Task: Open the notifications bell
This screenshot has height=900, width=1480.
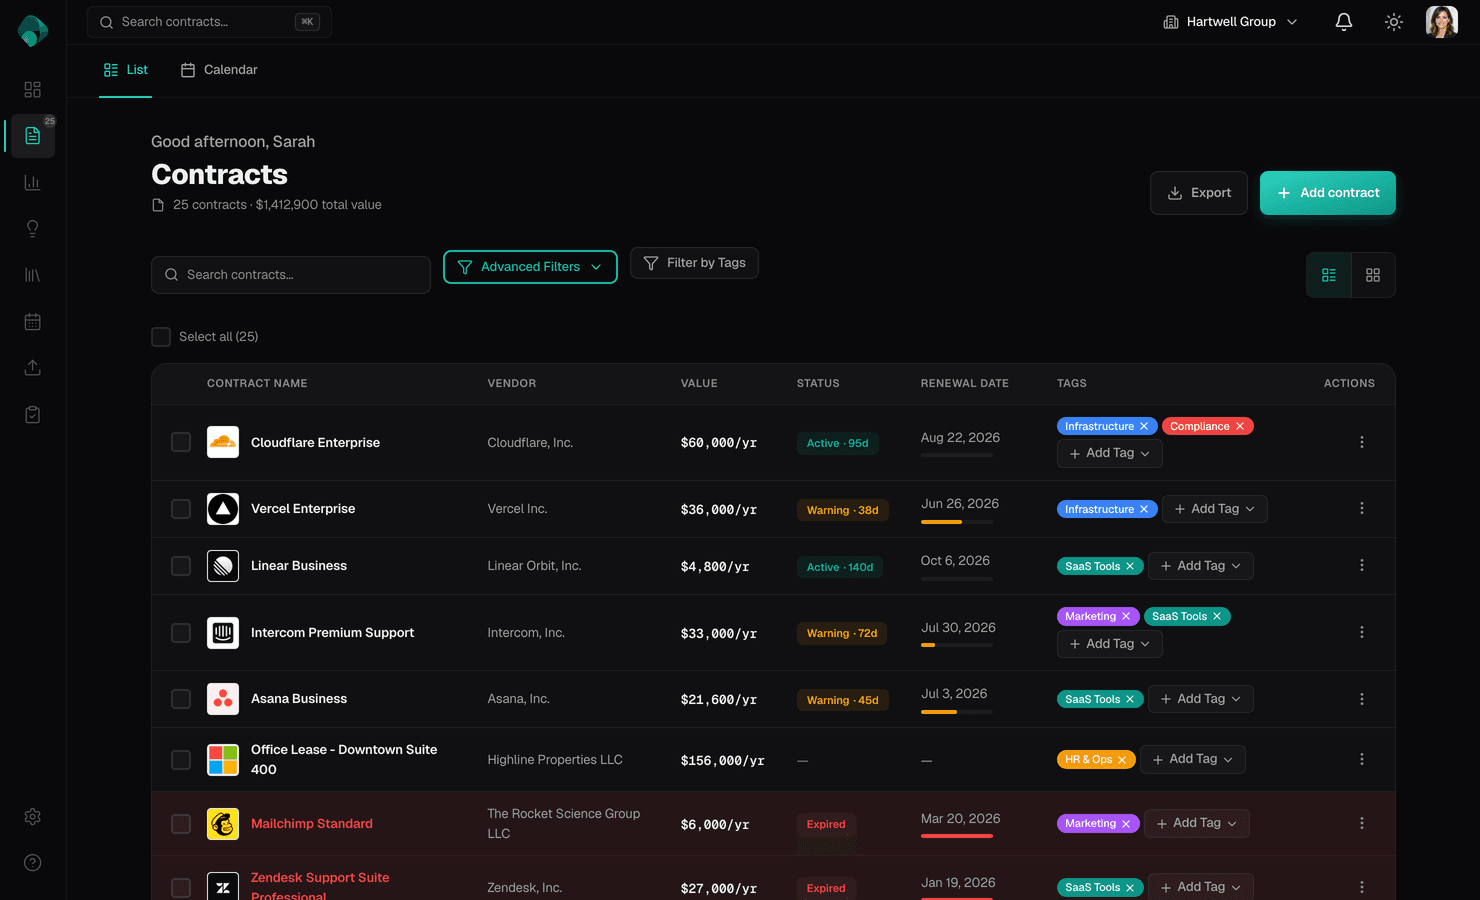Action: tap(1344, 22)
